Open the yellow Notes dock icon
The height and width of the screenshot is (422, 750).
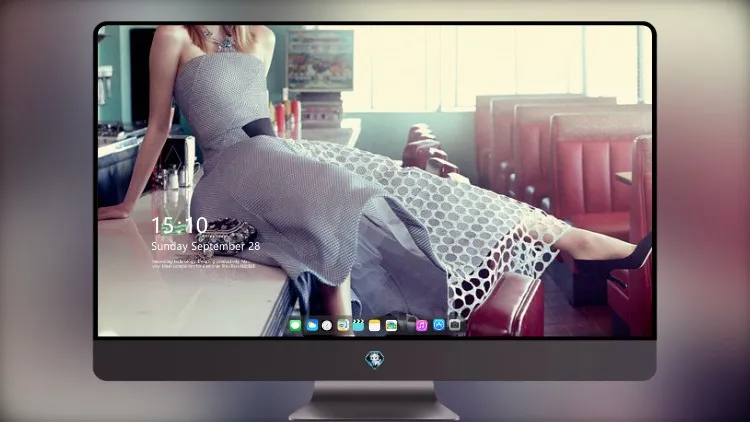coord(375,325)
